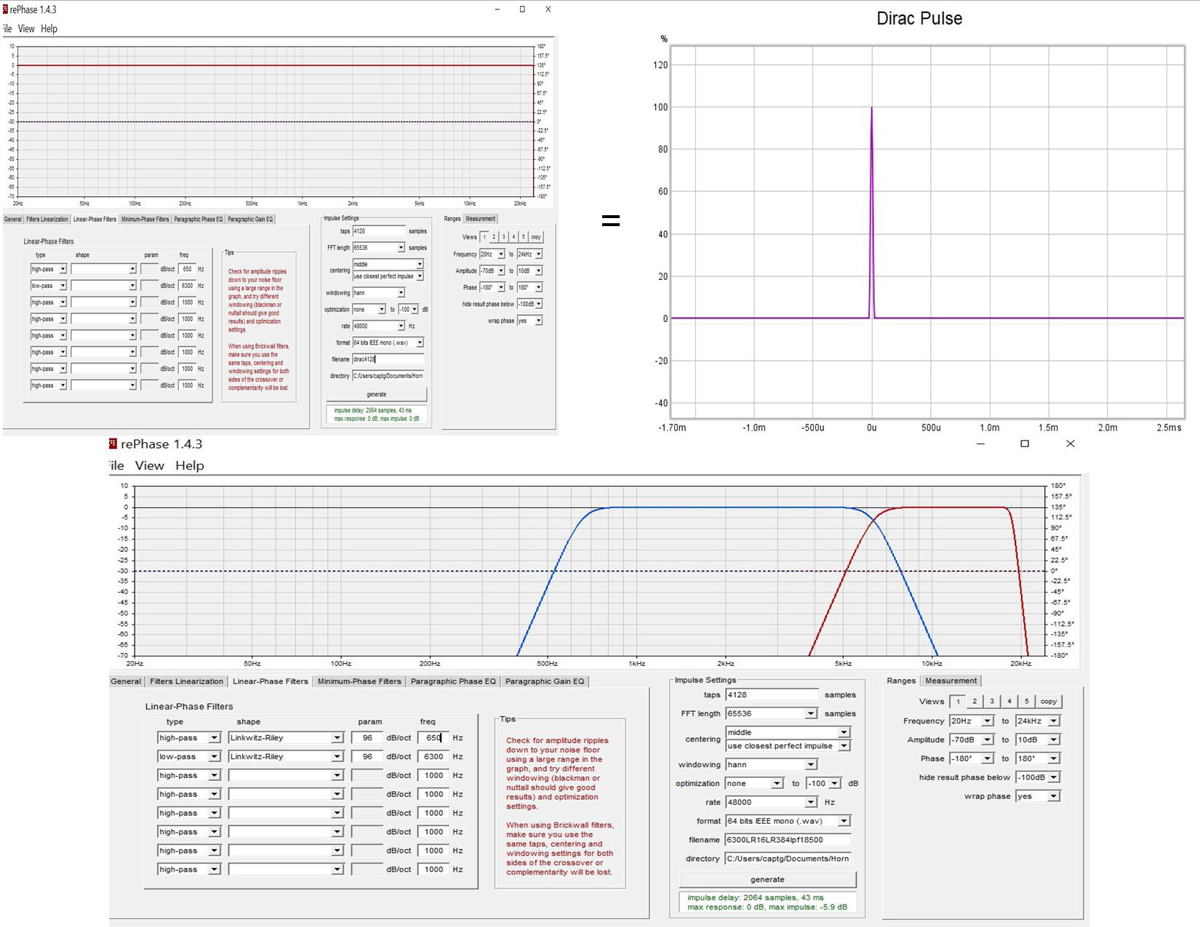Click the taps field showing 4128 in the lower window
1200x927 pixels.
(x=772, y=695)
